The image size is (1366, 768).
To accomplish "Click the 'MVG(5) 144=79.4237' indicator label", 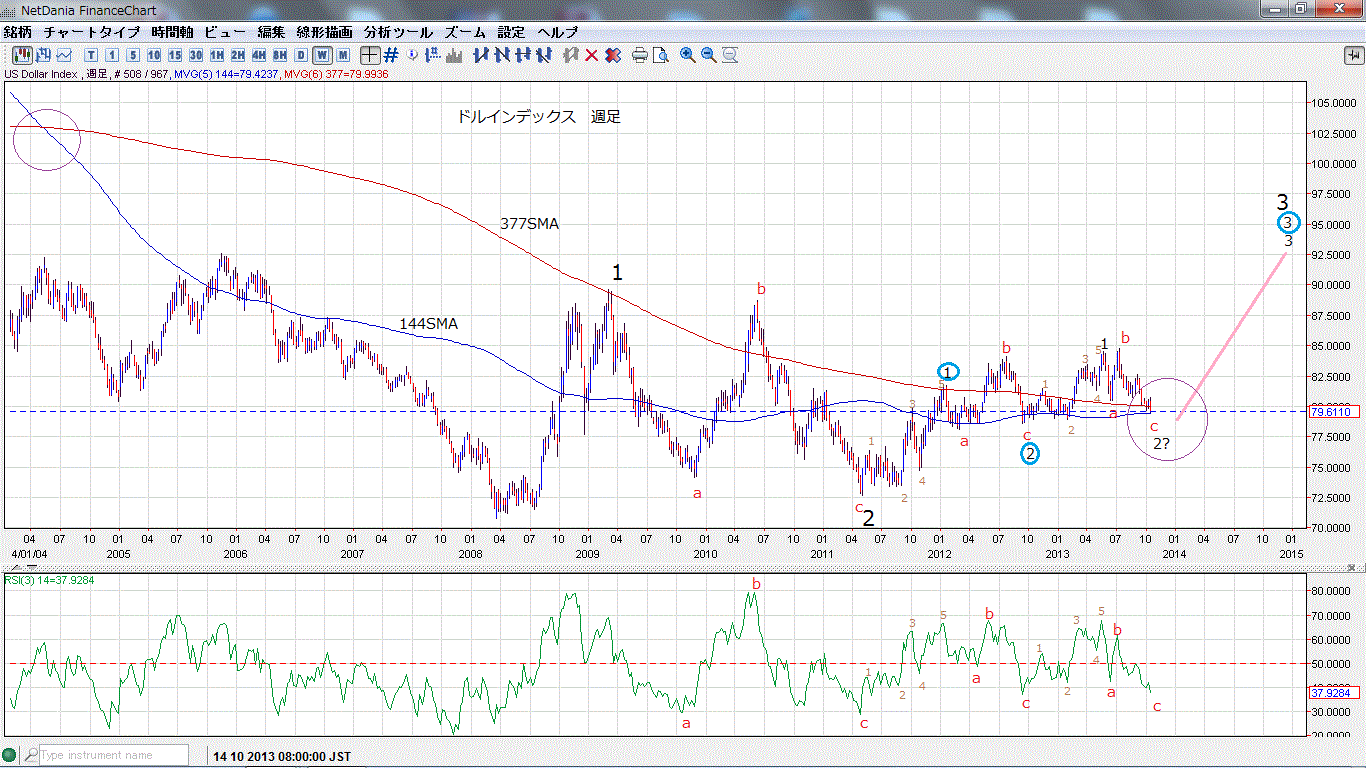I will click(x=227, y=74).
